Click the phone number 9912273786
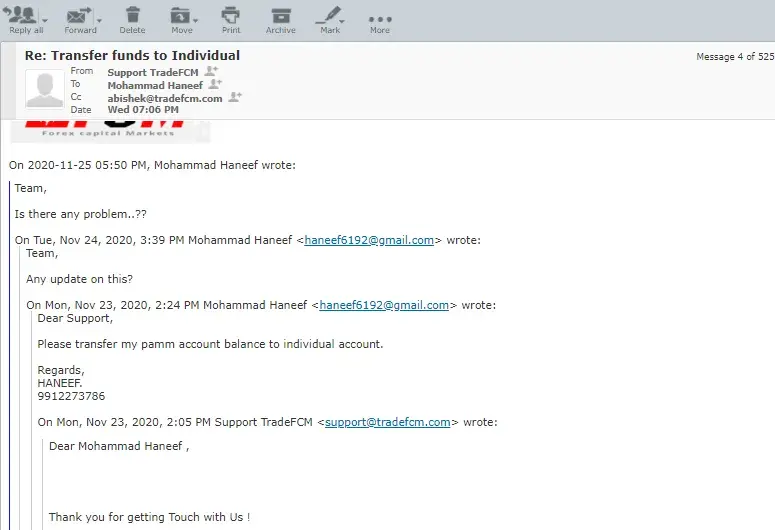 tap(71, 396)
